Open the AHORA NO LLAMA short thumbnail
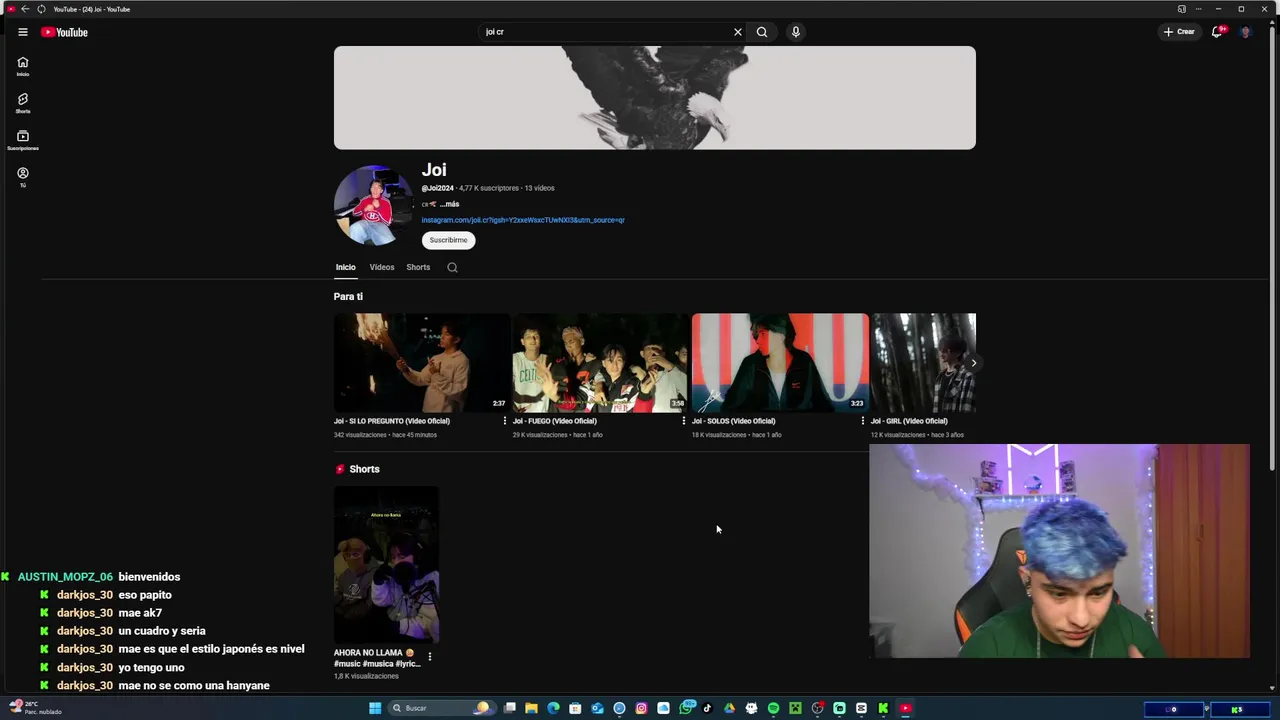 (x=386, y=564)
